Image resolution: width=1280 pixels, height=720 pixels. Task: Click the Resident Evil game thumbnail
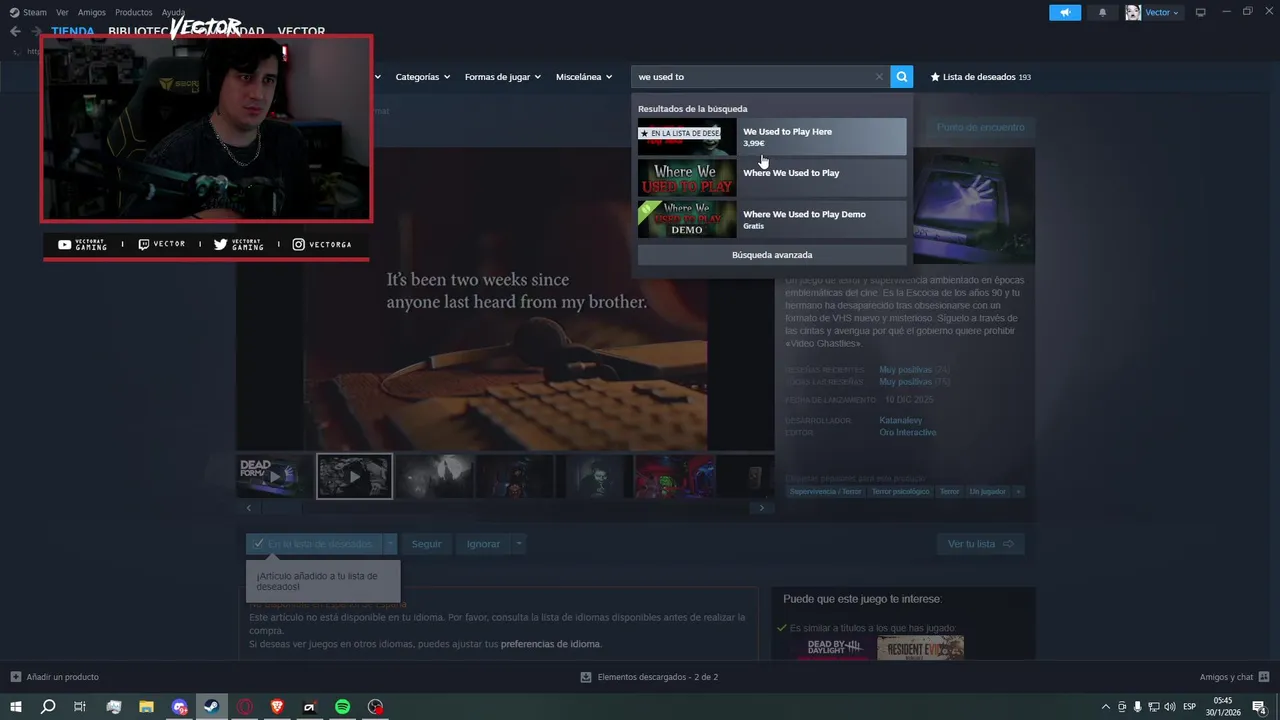pyautogui.click(x=921, y=648)
